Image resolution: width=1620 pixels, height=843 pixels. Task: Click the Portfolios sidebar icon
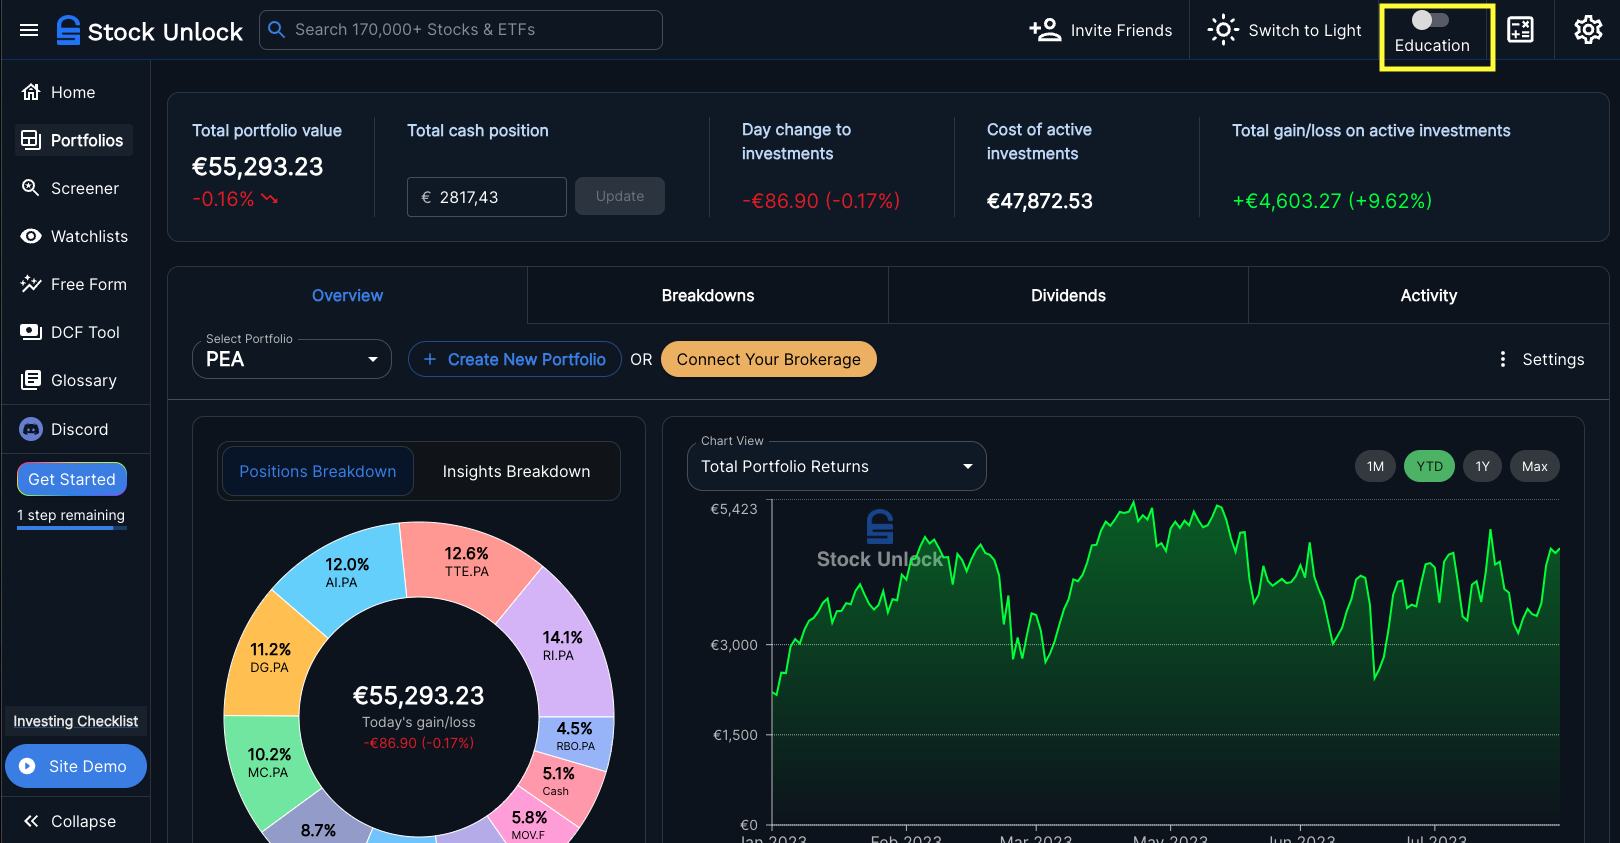point(31,140)
